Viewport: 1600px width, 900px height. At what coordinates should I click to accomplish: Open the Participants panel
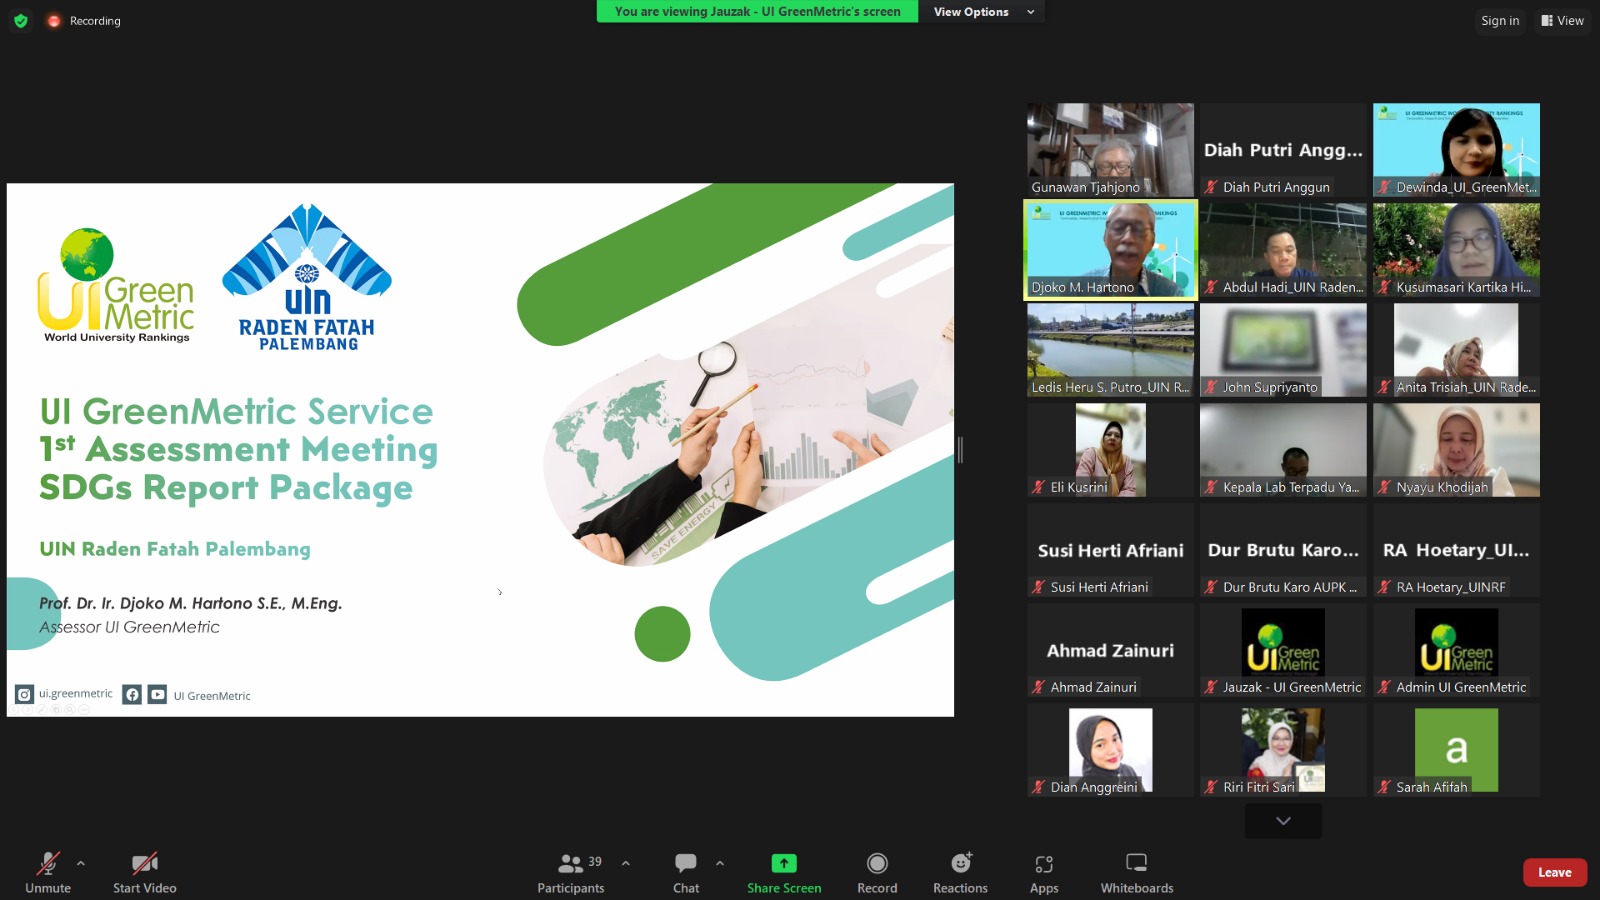(571, 872)
